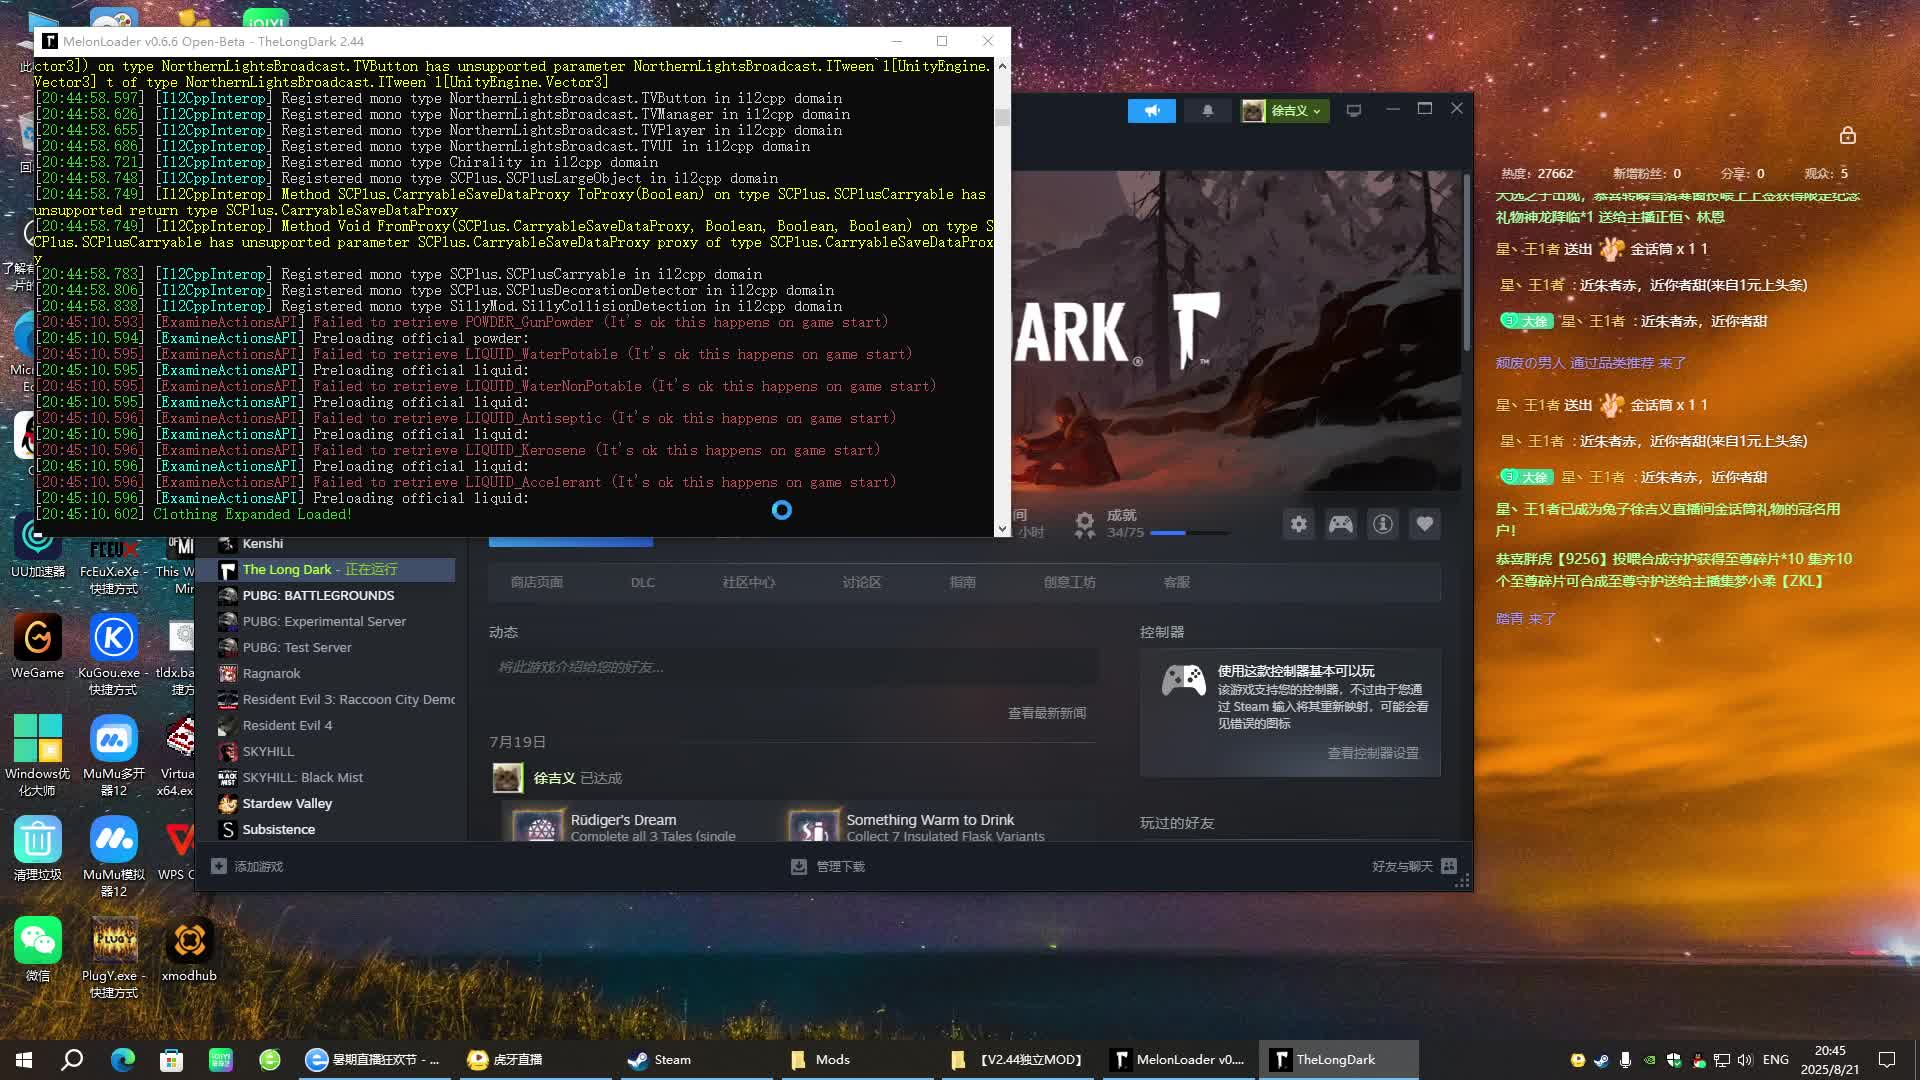This screenshot has height=1080, width=1920.
Task: Open the DLC tab
Action: [x=642, y=582]
